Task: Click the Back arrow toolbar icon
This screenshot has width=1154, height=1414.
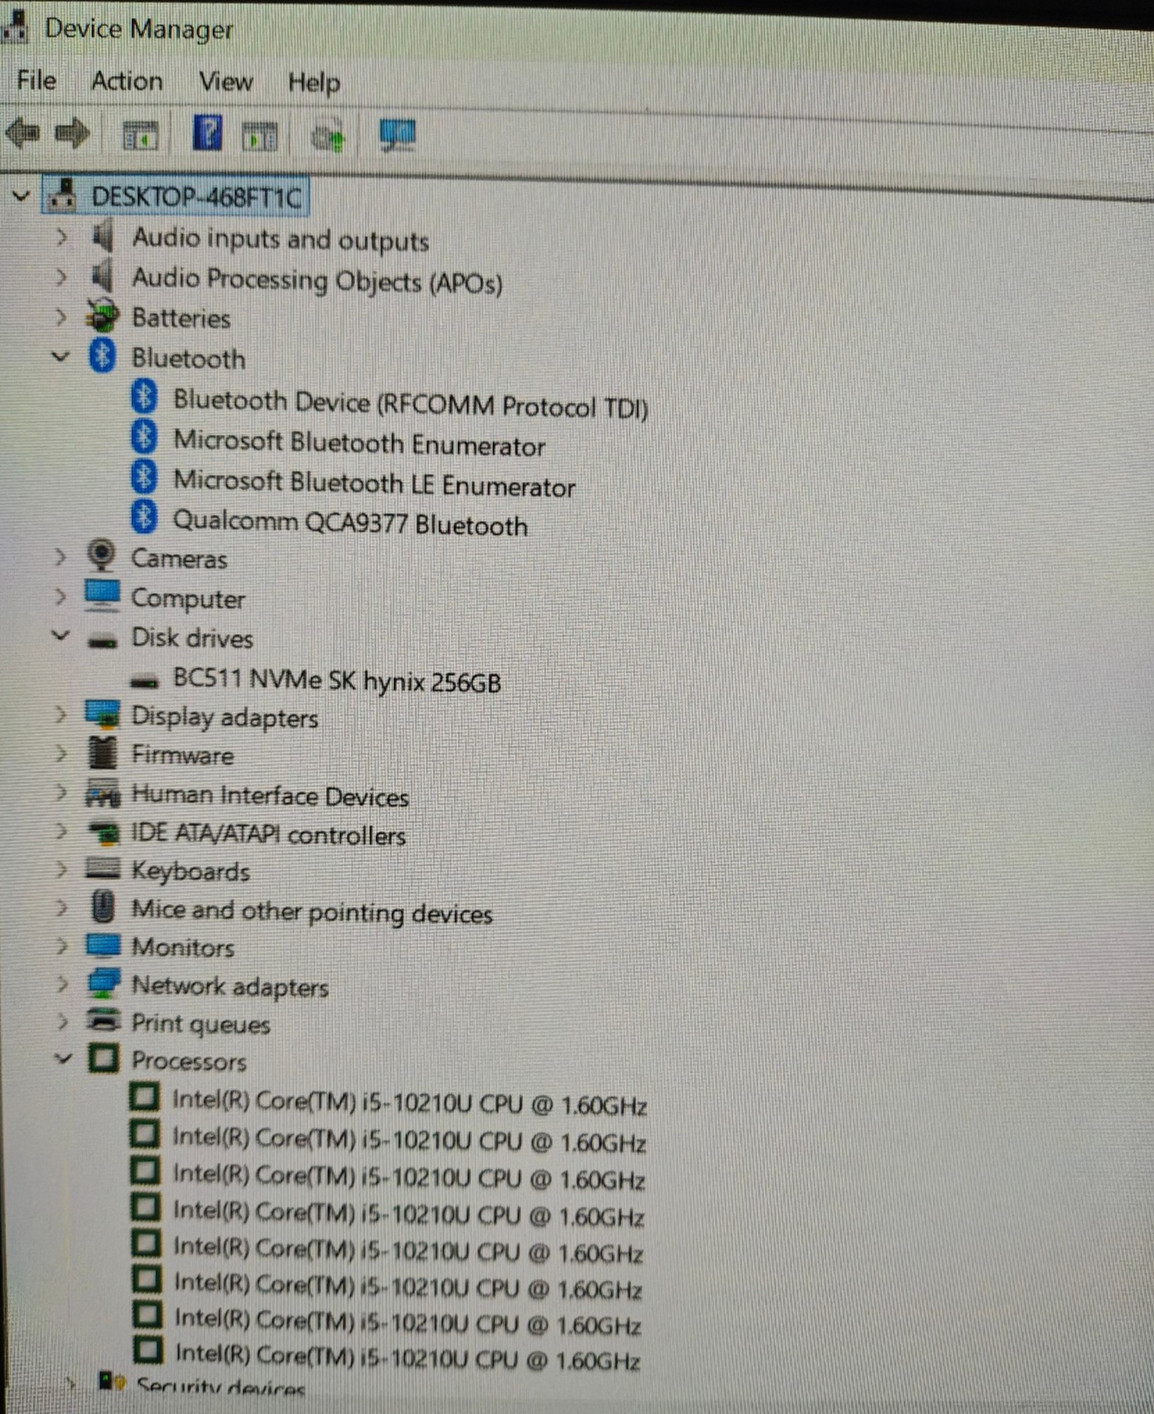Action: pos(22,132)
